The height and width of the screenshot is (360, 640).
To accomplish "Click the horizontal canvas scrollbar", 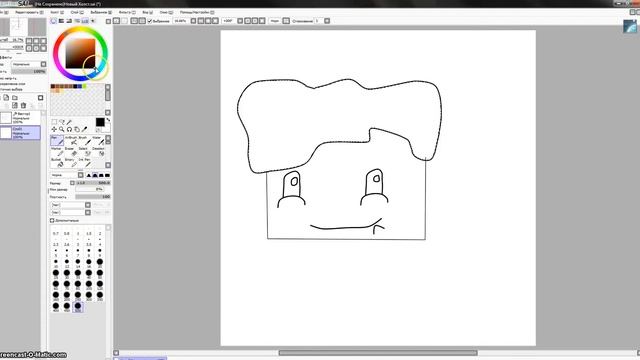I will click(378, 353).
